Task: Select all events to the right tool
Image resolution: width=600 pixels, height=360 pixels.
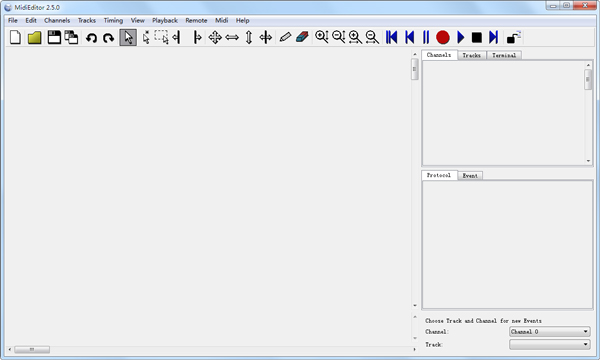Action: pyautogui.click(x=197, y=37)
